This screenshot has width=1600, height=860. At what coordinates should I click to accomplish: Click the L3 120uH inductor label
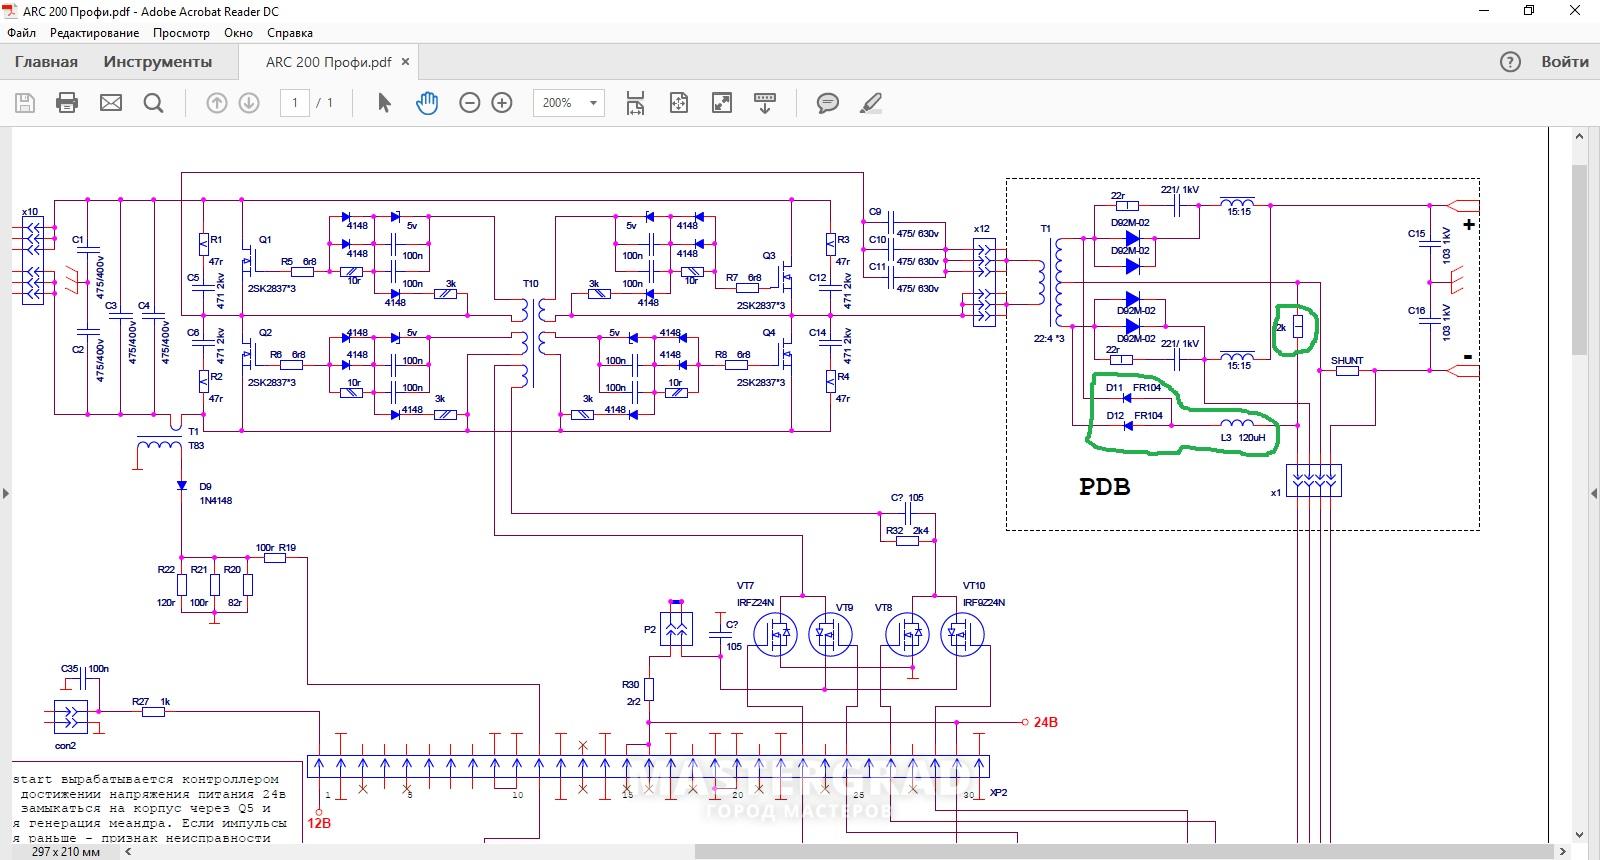pyautogui.click(x=1243, y=438)
